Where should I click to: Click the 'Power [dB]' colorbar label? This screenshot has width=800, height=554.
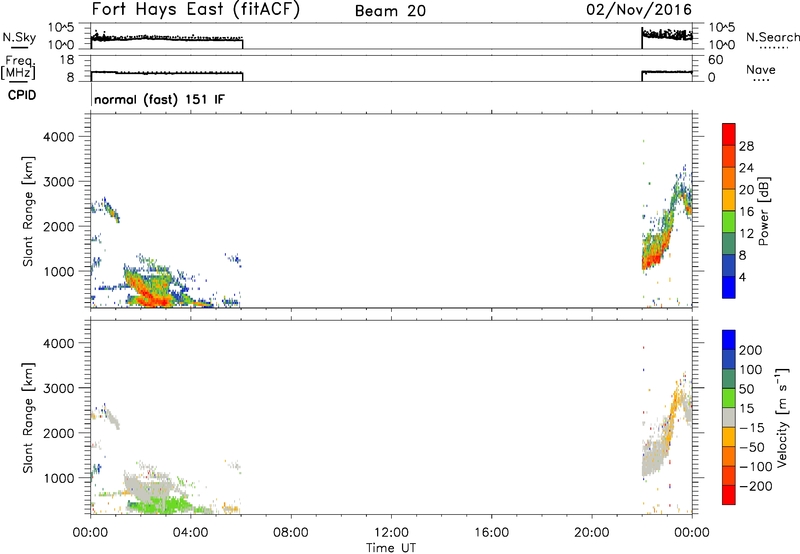click(763, 211)
